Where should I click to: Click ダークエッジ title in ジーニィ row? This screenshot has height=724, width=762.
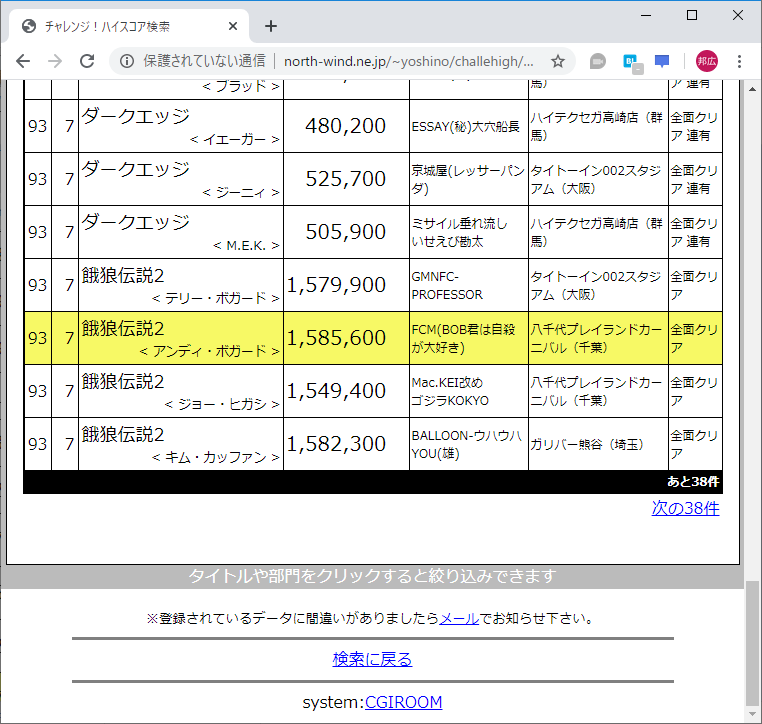tap(135, 170)
